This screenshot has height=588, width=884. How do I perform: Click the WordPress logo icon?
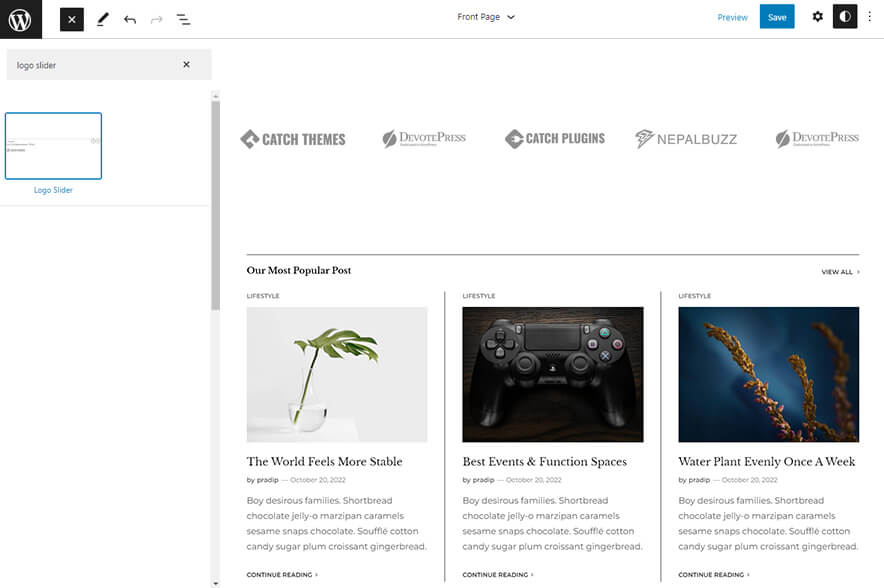[x=20, y=19]
